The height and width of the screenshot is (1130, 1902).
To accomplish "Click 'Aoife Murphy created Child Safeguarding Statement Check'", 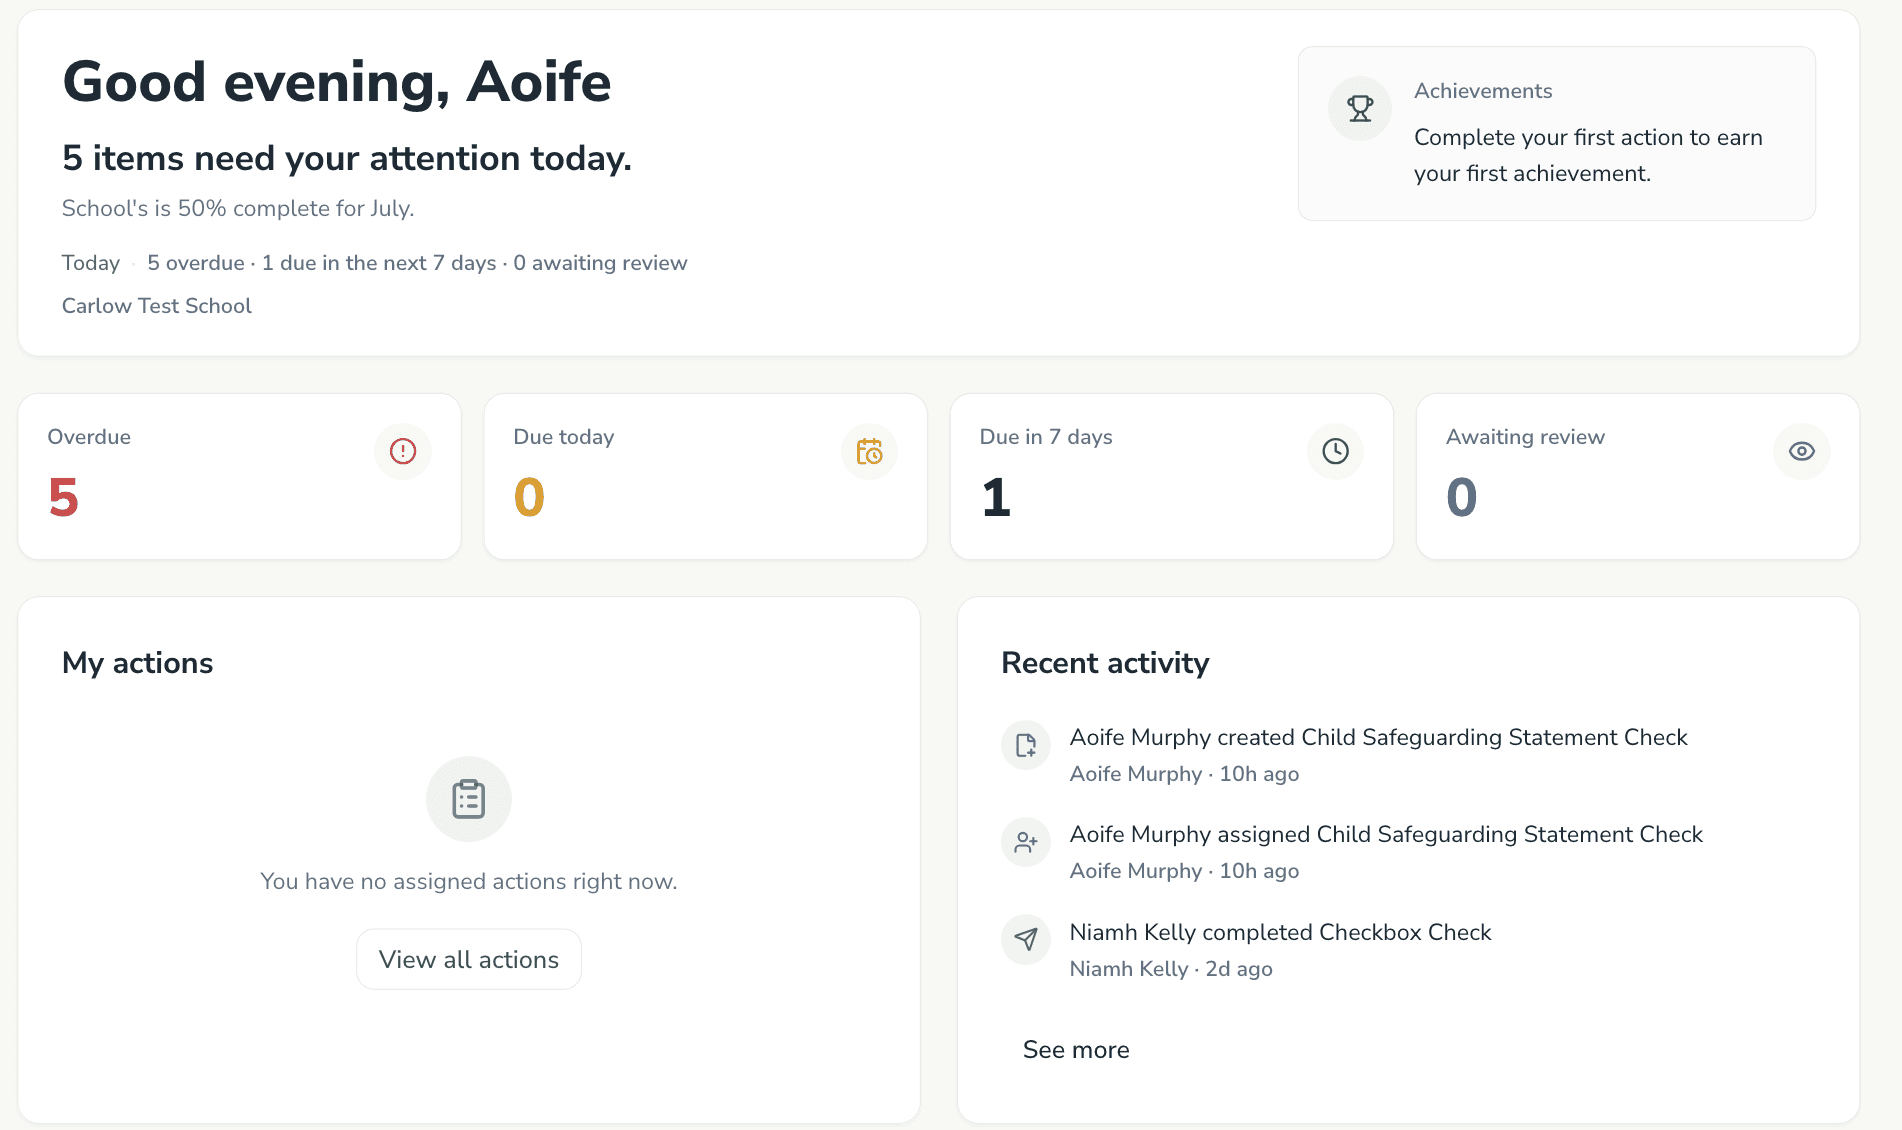I will (1378, 737).
